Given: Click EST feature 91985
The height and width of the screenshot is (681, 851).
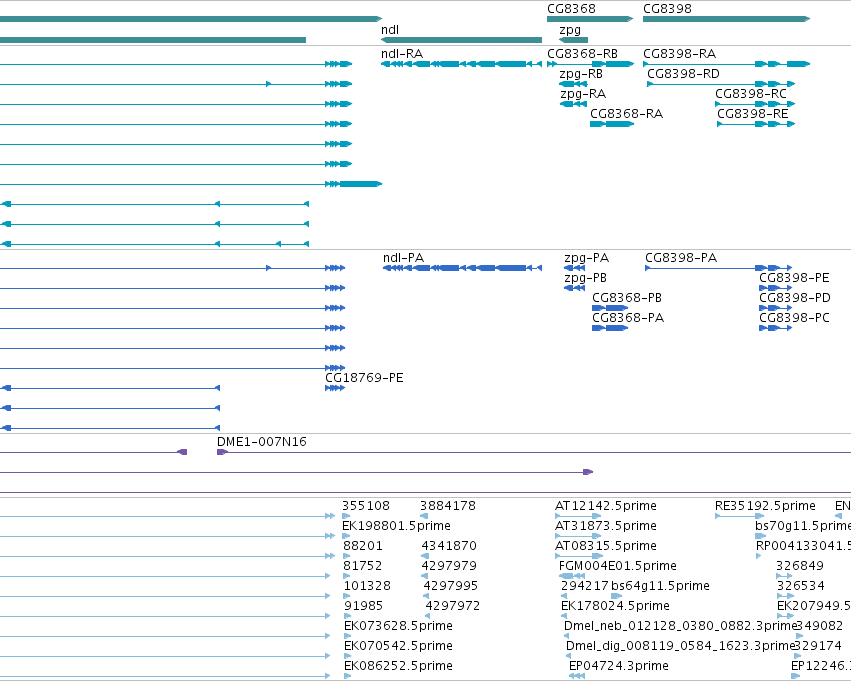Looking at the screenshot, I should pos(347,616).
